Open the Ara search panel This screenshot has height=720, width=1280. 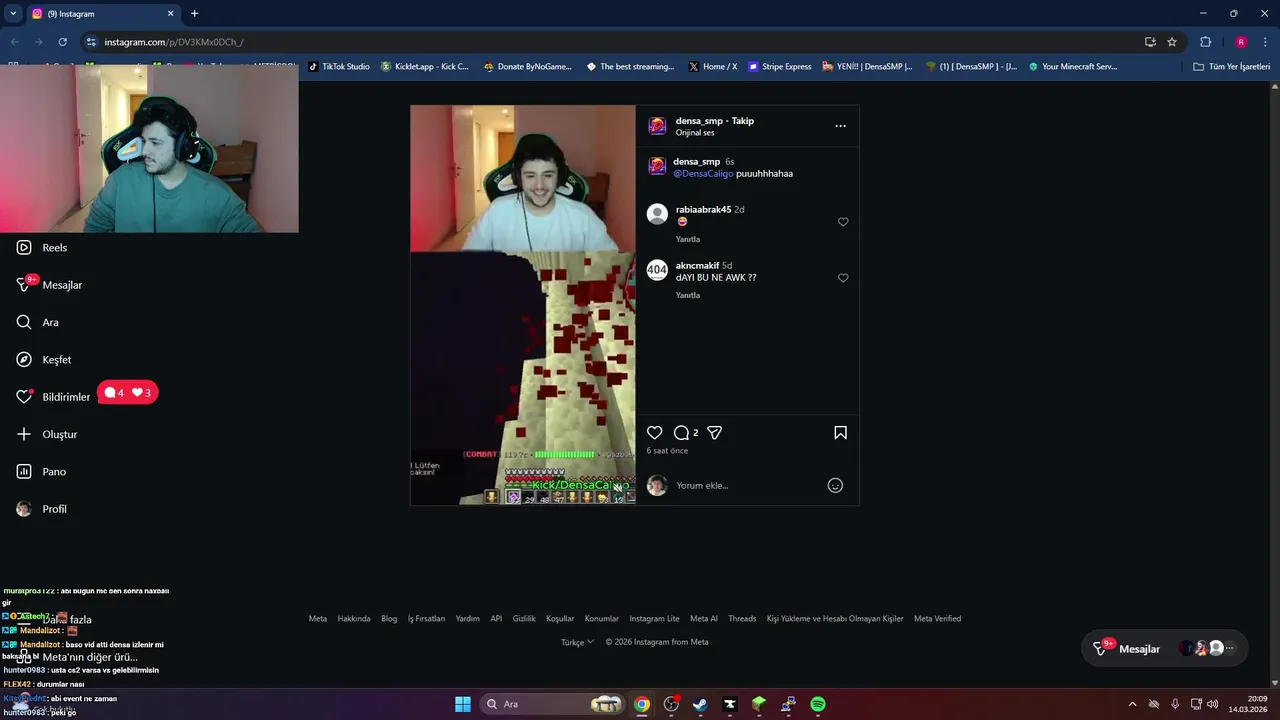click(38, 322)
